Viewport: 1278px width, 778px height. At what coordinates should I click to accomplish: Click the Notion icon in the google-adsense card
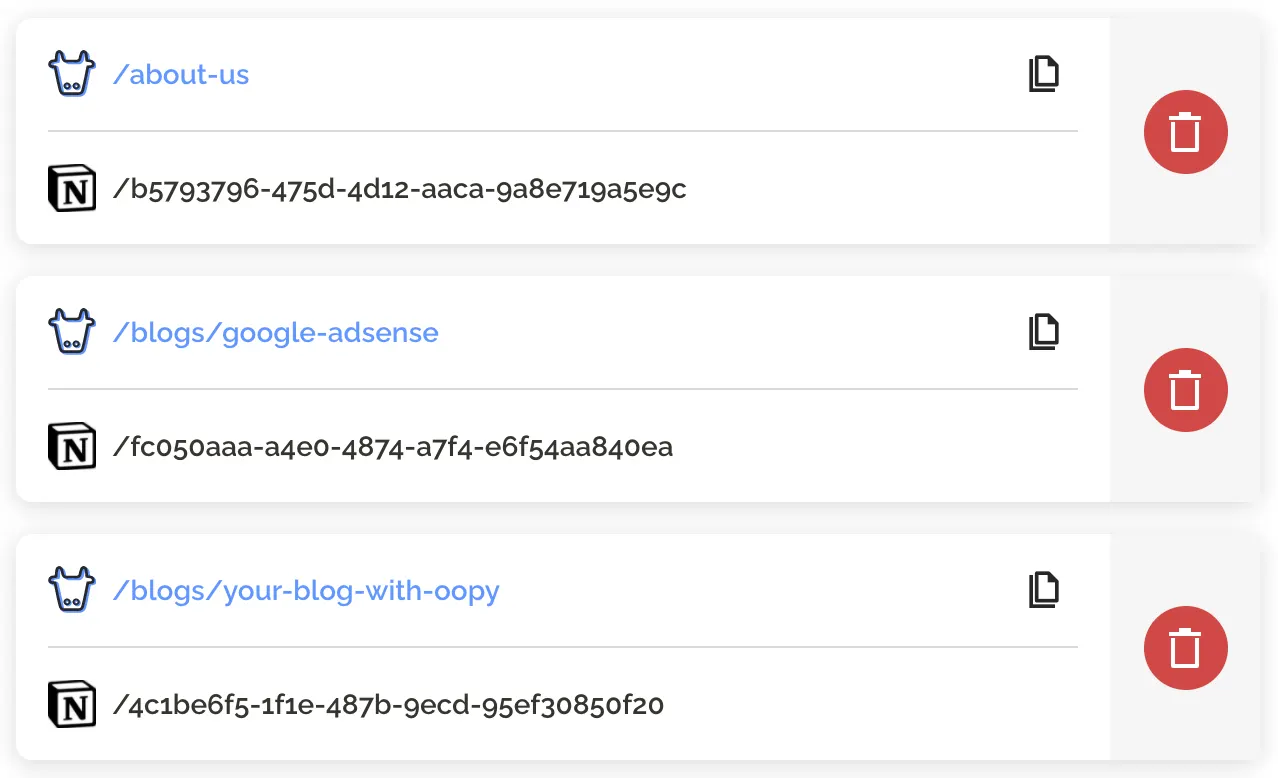(72, 446)
